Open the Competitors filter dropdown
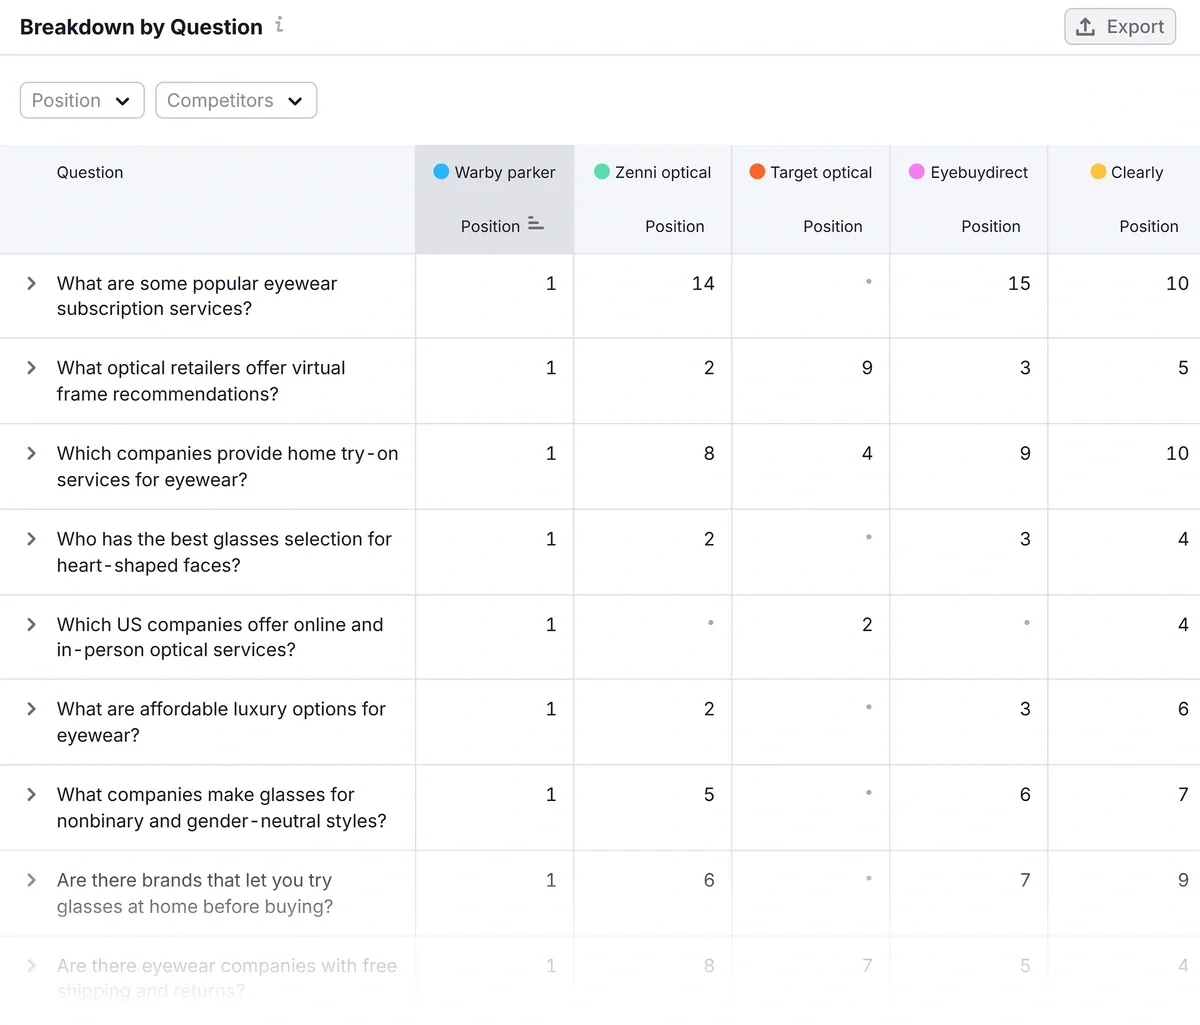 (x=236, y=100)
